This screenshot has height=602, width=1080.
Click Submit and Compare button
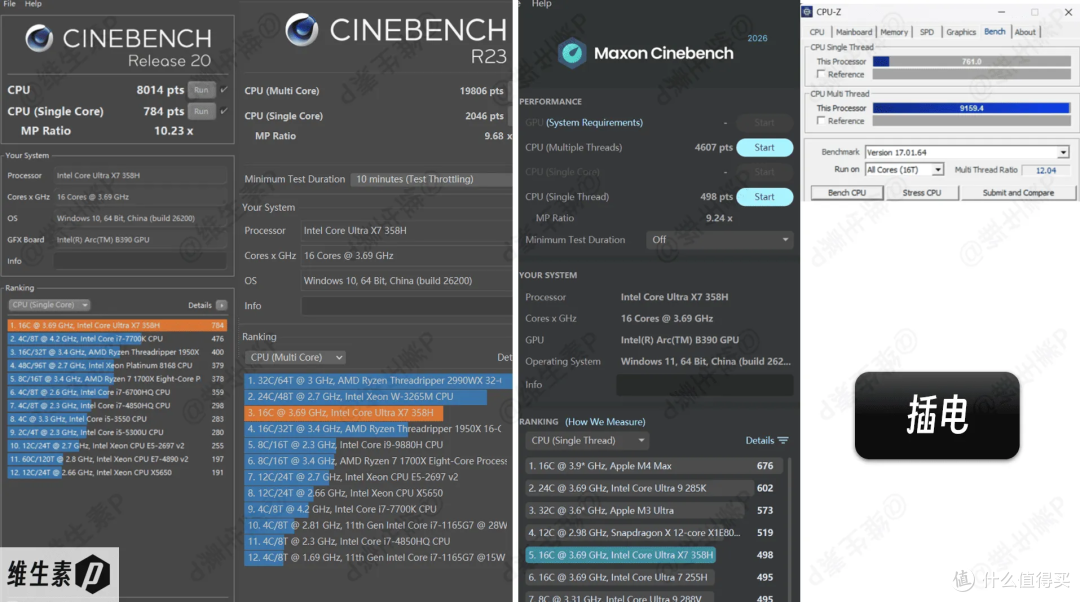click(x=1018, y=193)
